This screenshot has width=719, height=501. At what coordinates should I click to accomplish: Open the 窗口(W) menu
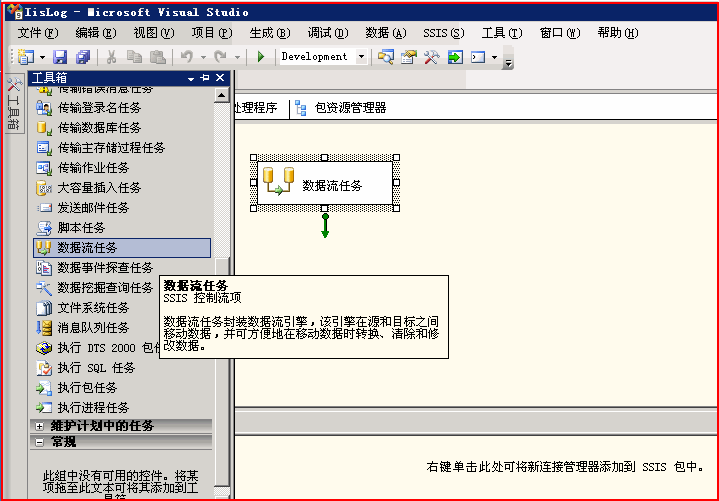(559, 33)
